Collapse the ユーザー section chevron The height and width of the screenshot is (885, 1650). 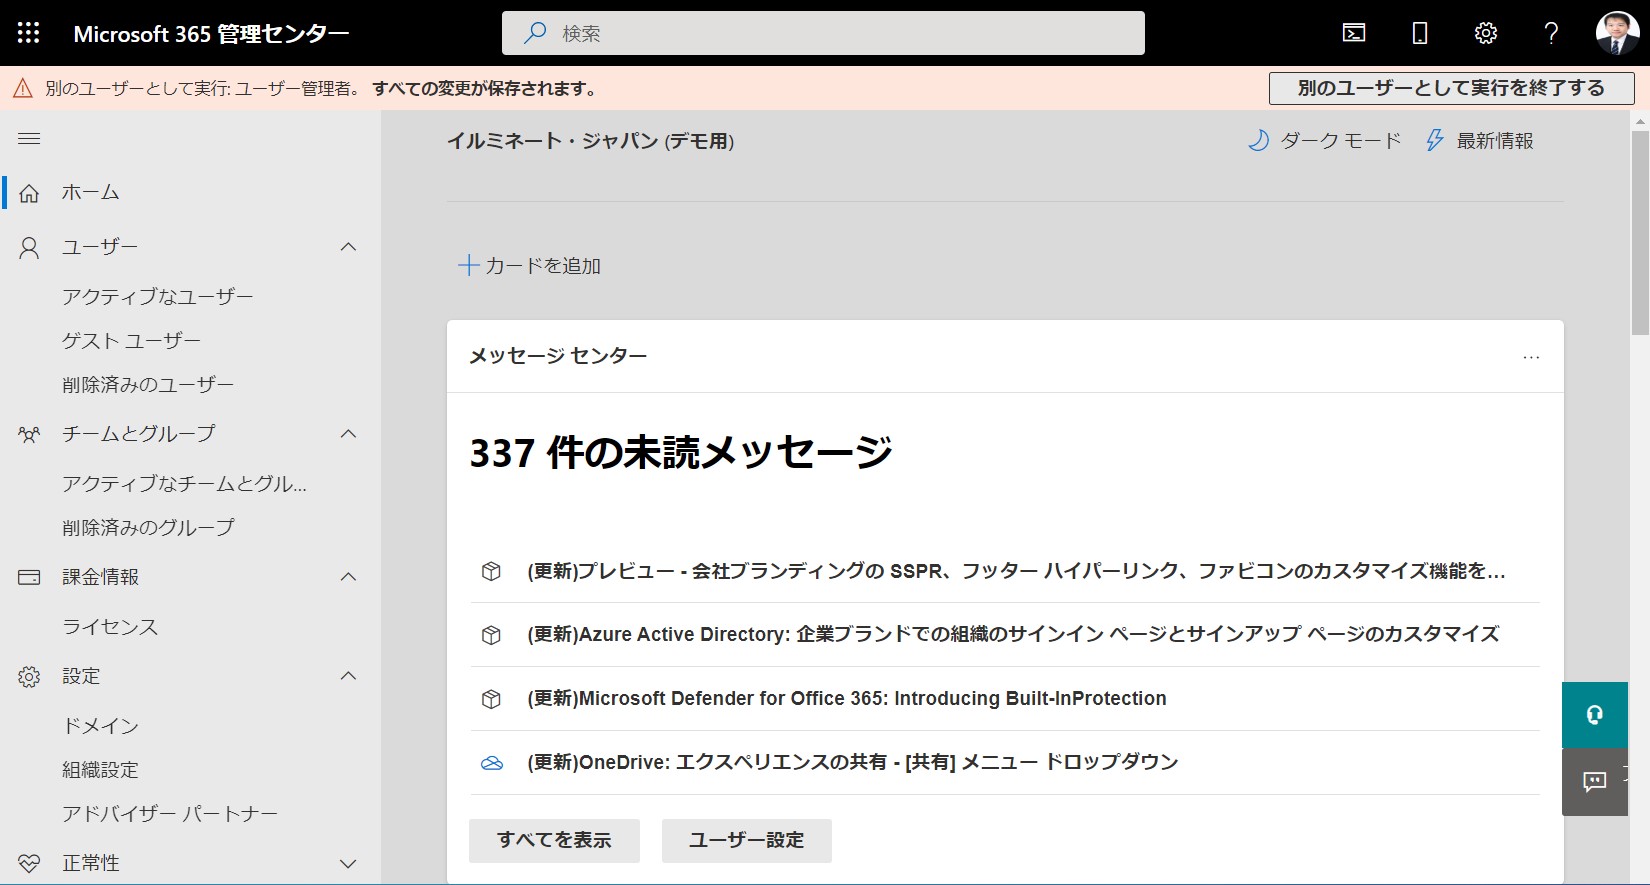(348, 247)
